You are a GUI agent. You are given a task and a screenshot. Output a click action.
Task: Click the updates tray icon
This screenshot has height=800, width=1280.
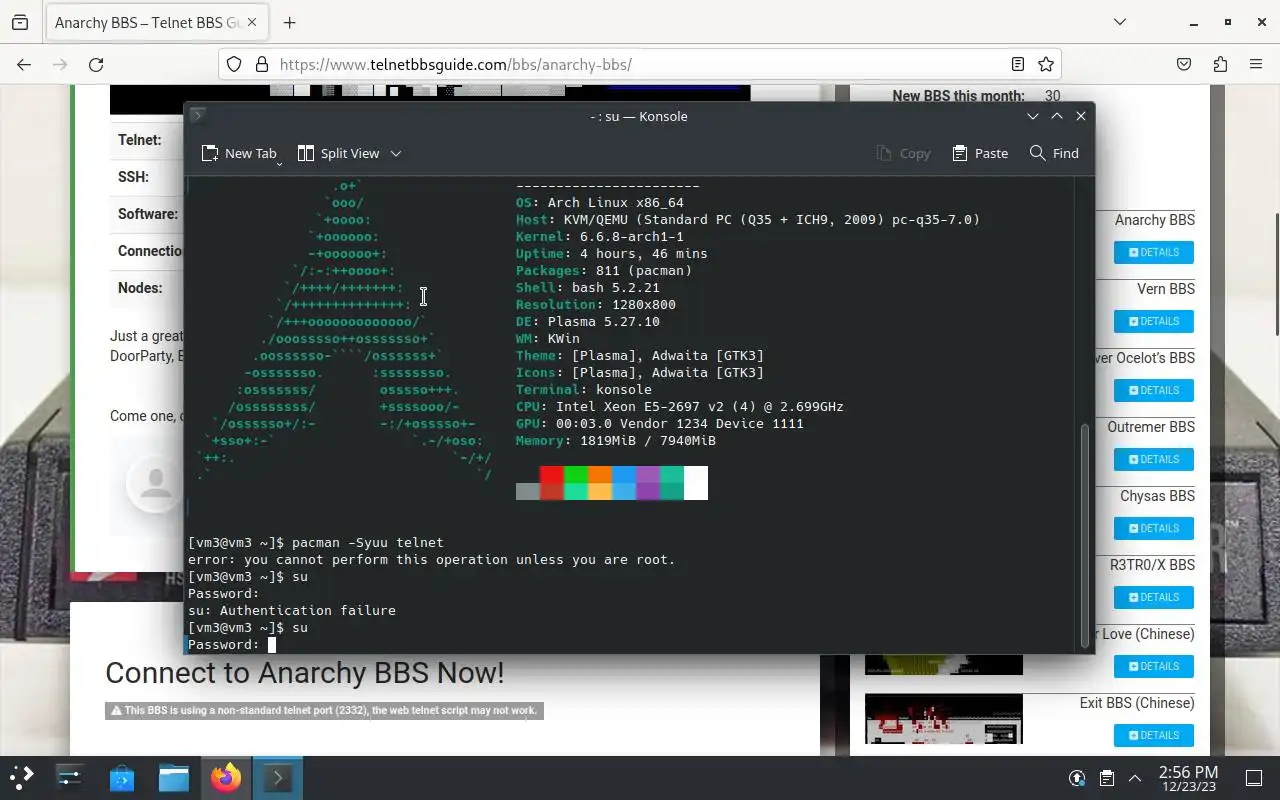click(x=1077, y=778)
